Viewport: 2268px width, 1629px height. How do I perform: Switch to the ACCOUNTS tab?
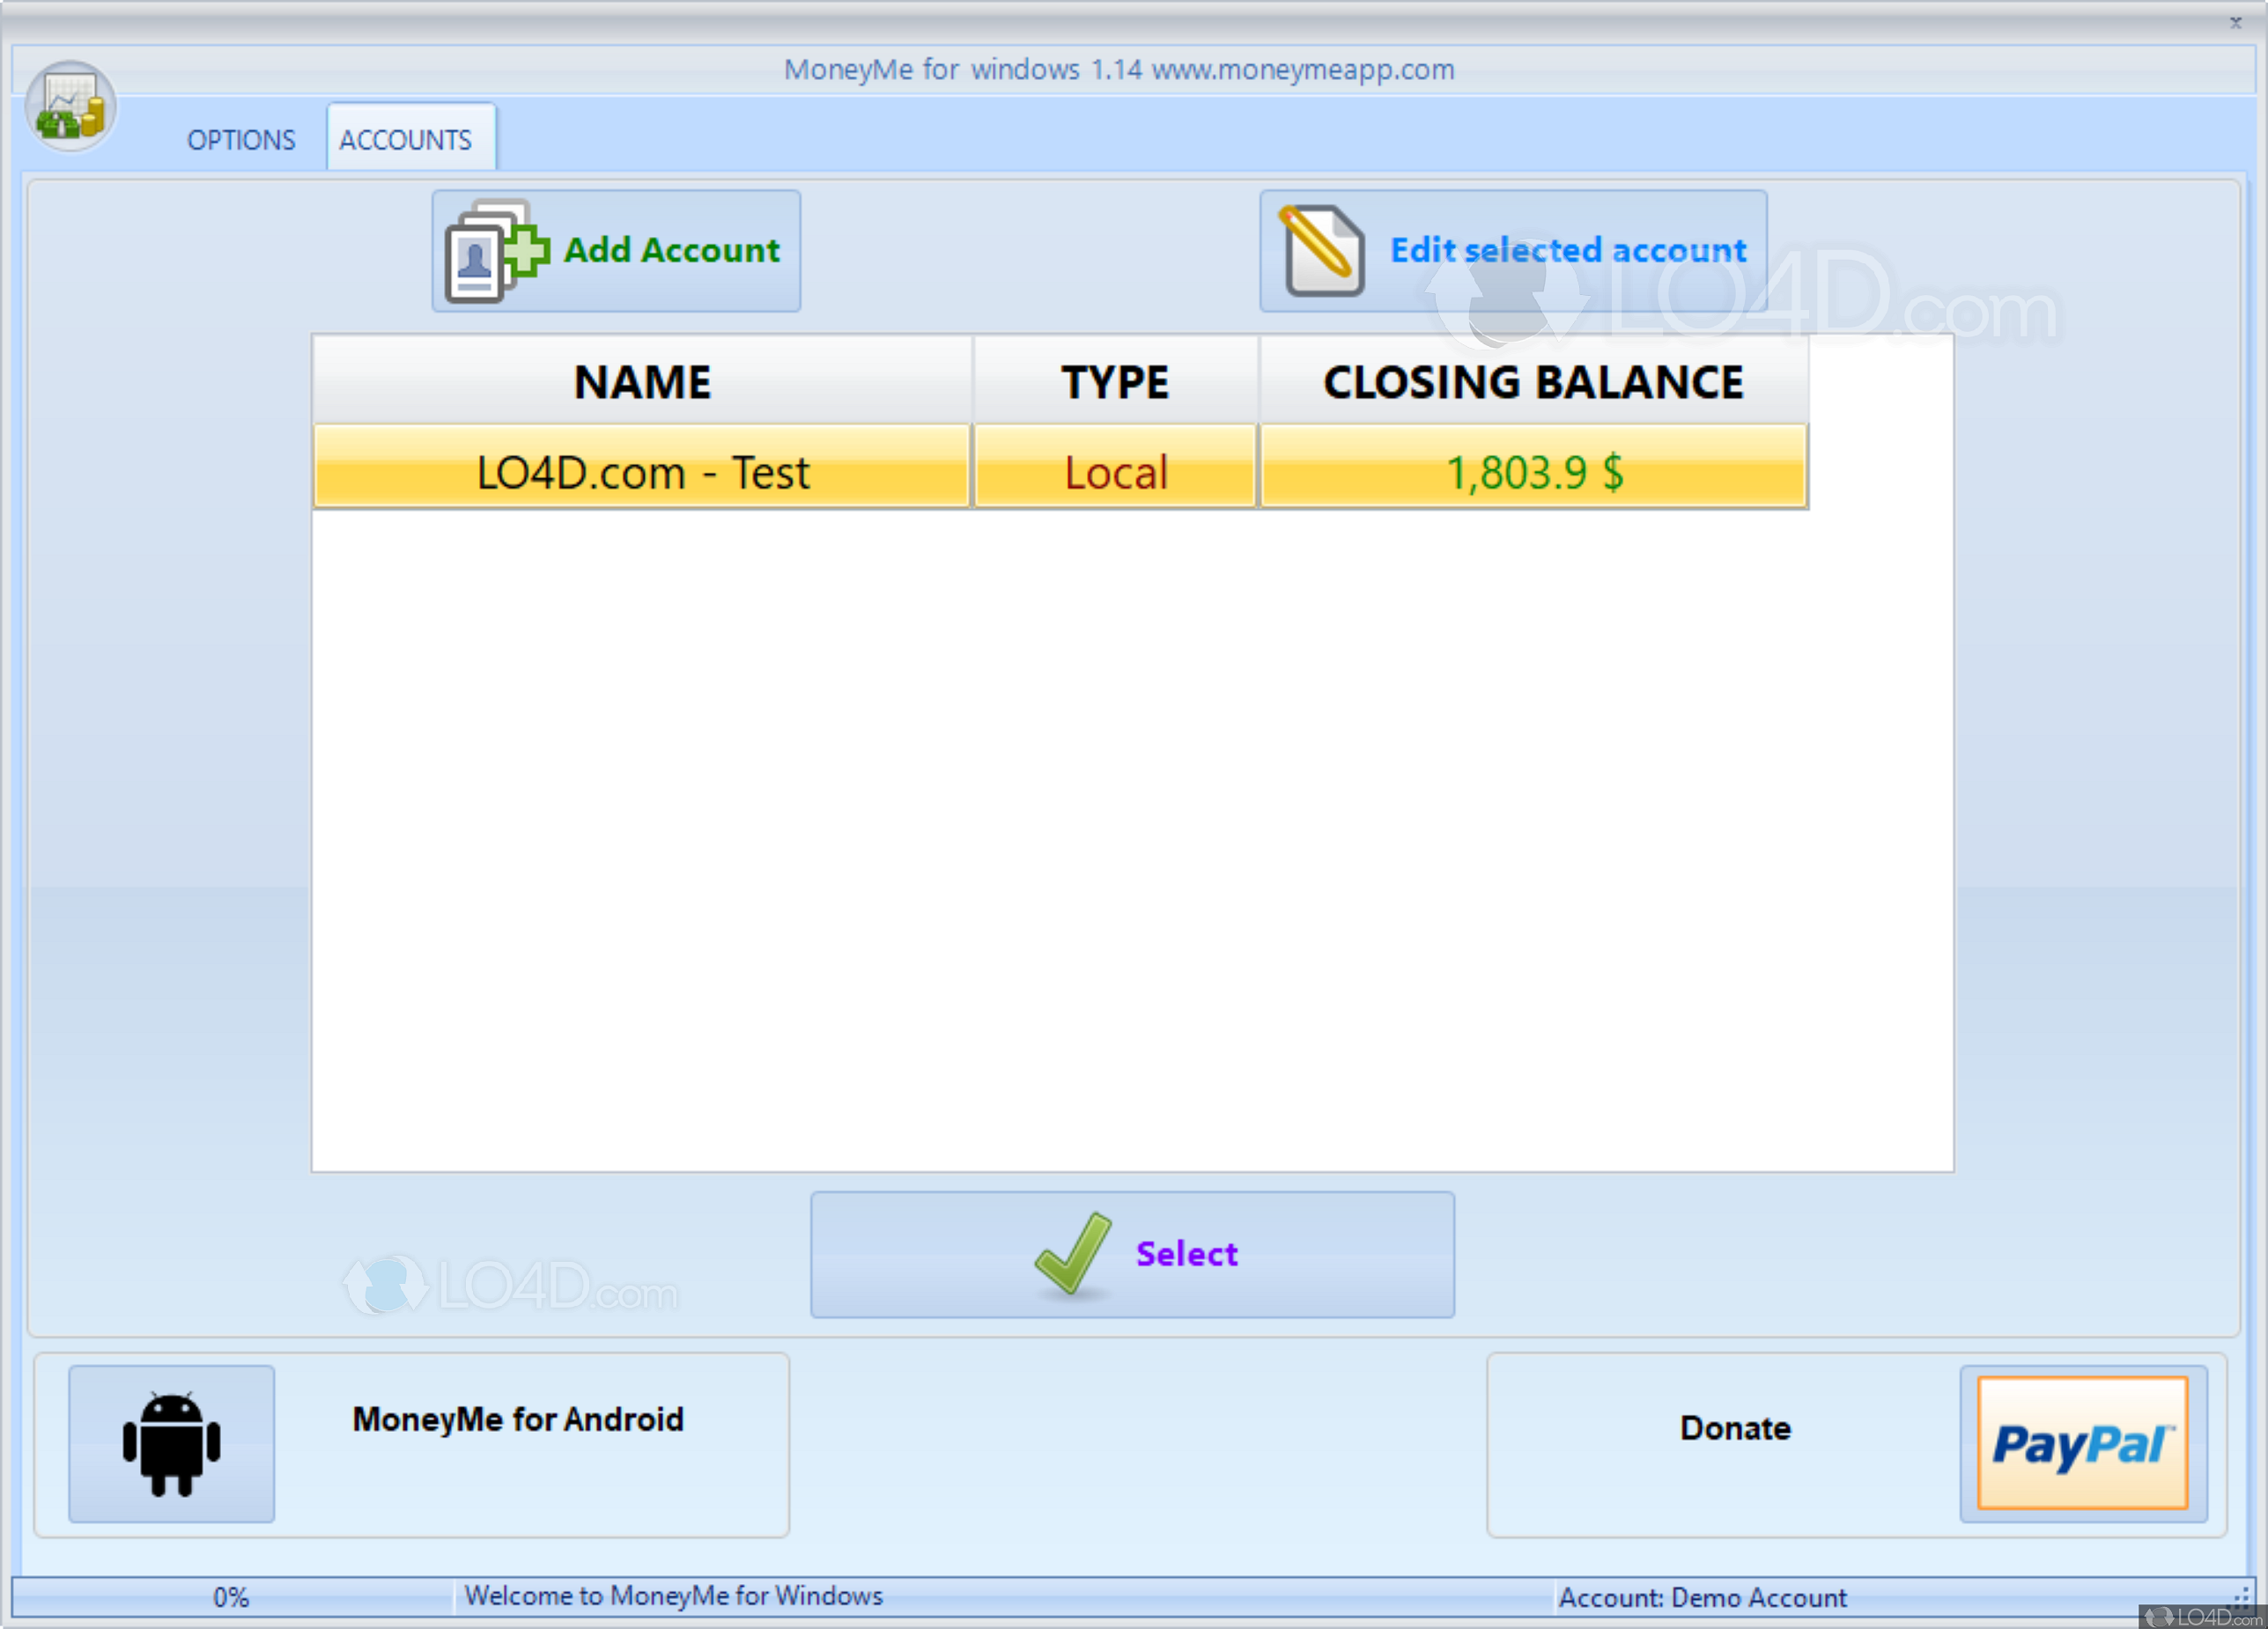point(405,140)
